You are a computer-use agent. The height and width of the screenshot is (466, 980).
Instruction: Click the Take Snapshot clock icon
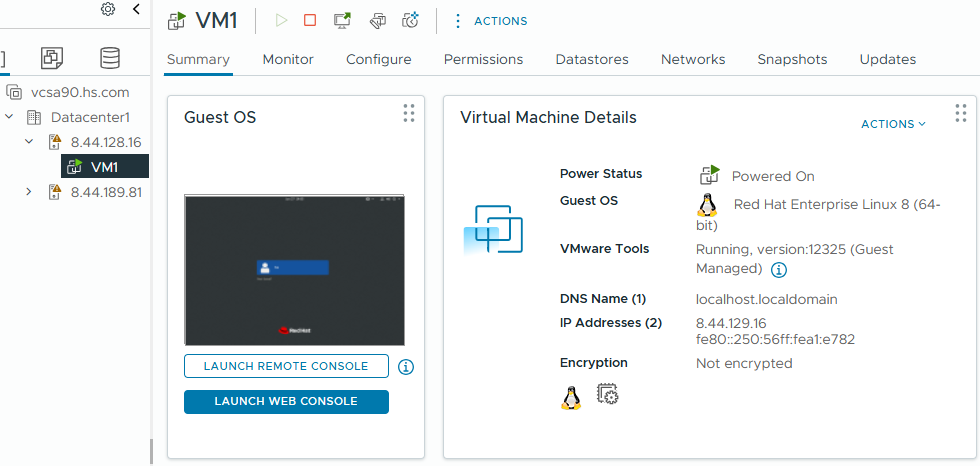(x=411, y=21)
